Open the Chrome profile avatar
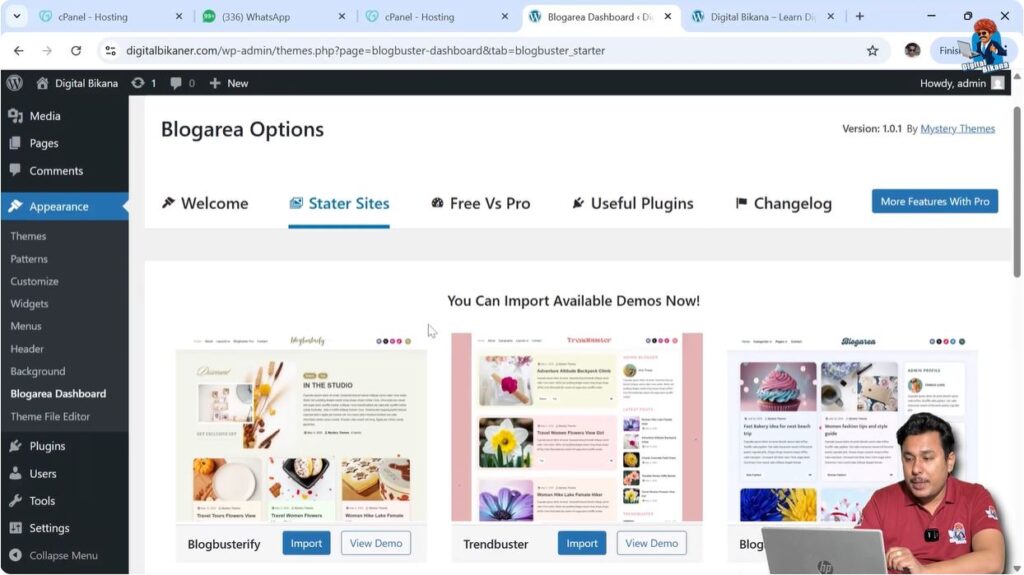 (912, 50)
